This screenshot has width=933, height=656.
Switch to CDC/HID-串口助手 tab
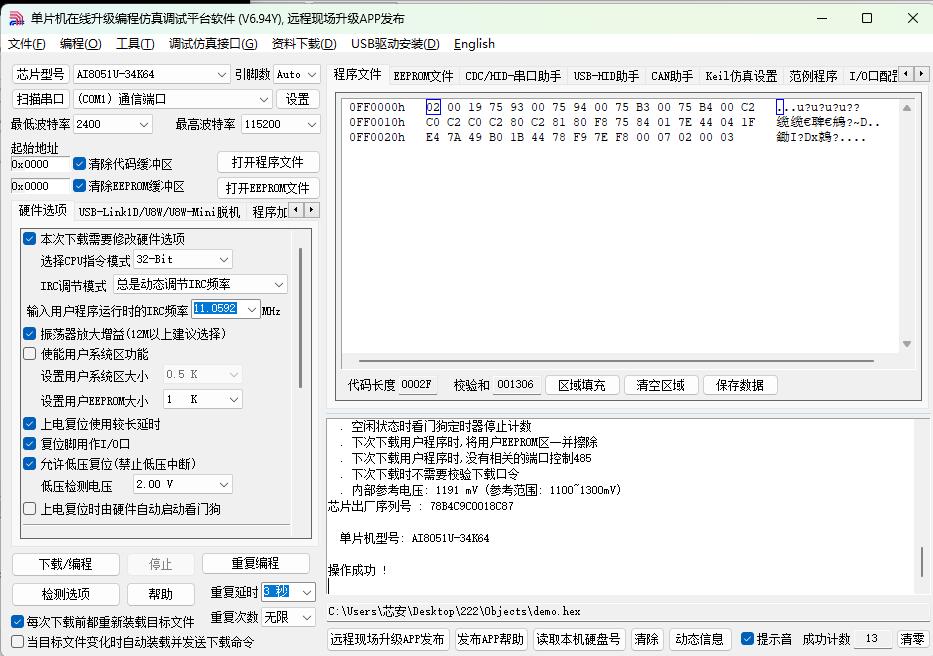513,76
